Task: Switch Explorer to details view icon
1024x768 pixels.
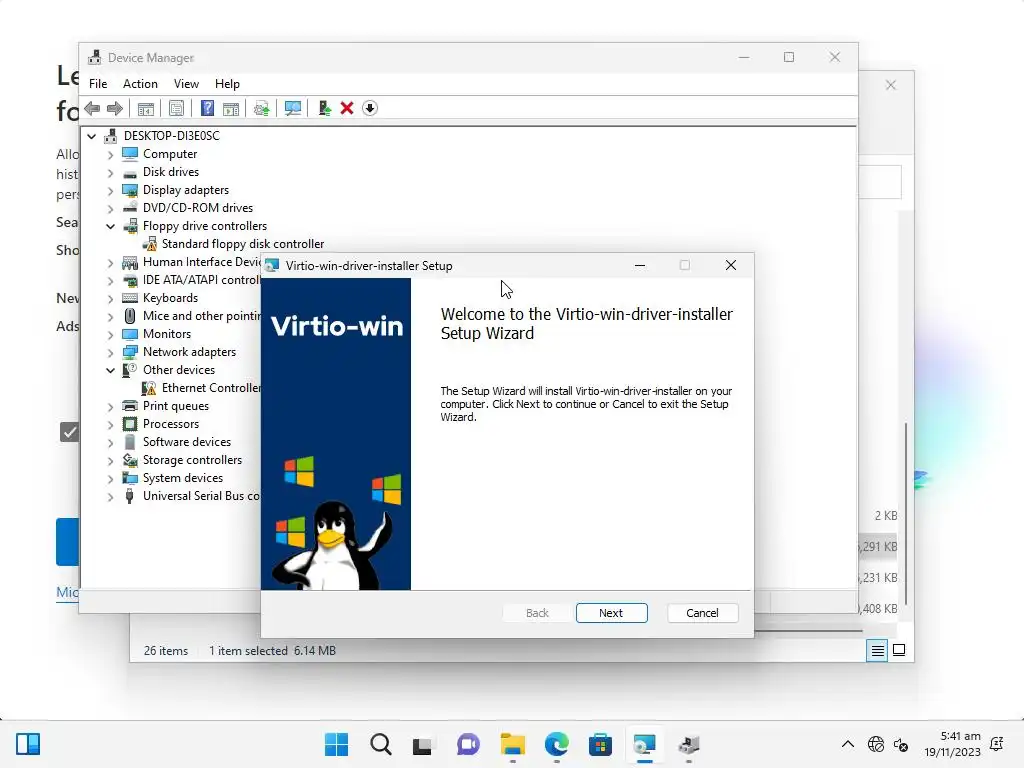Action: point(877,650)
